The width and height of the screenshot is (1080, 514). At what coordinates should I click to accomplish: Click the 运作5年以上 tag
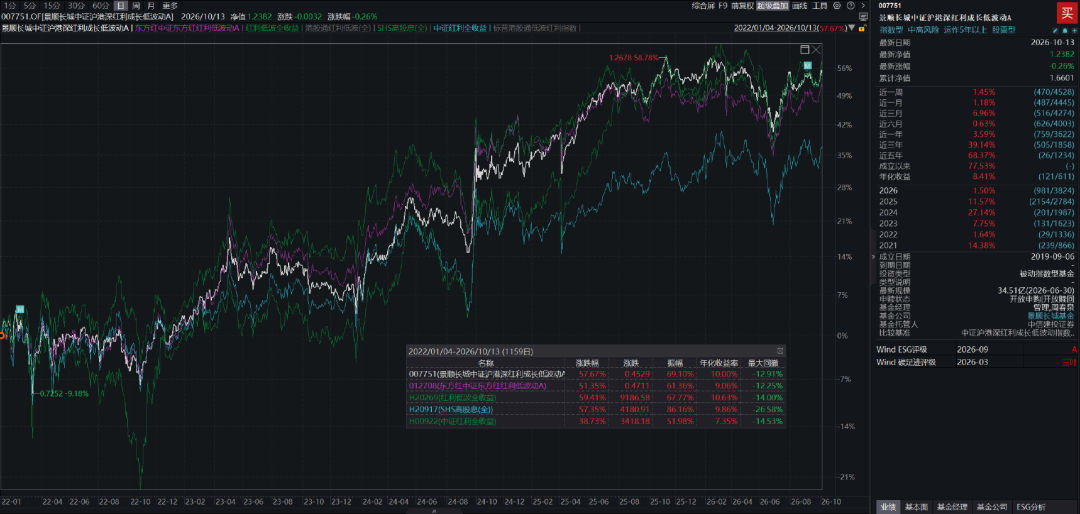[965, 30]
